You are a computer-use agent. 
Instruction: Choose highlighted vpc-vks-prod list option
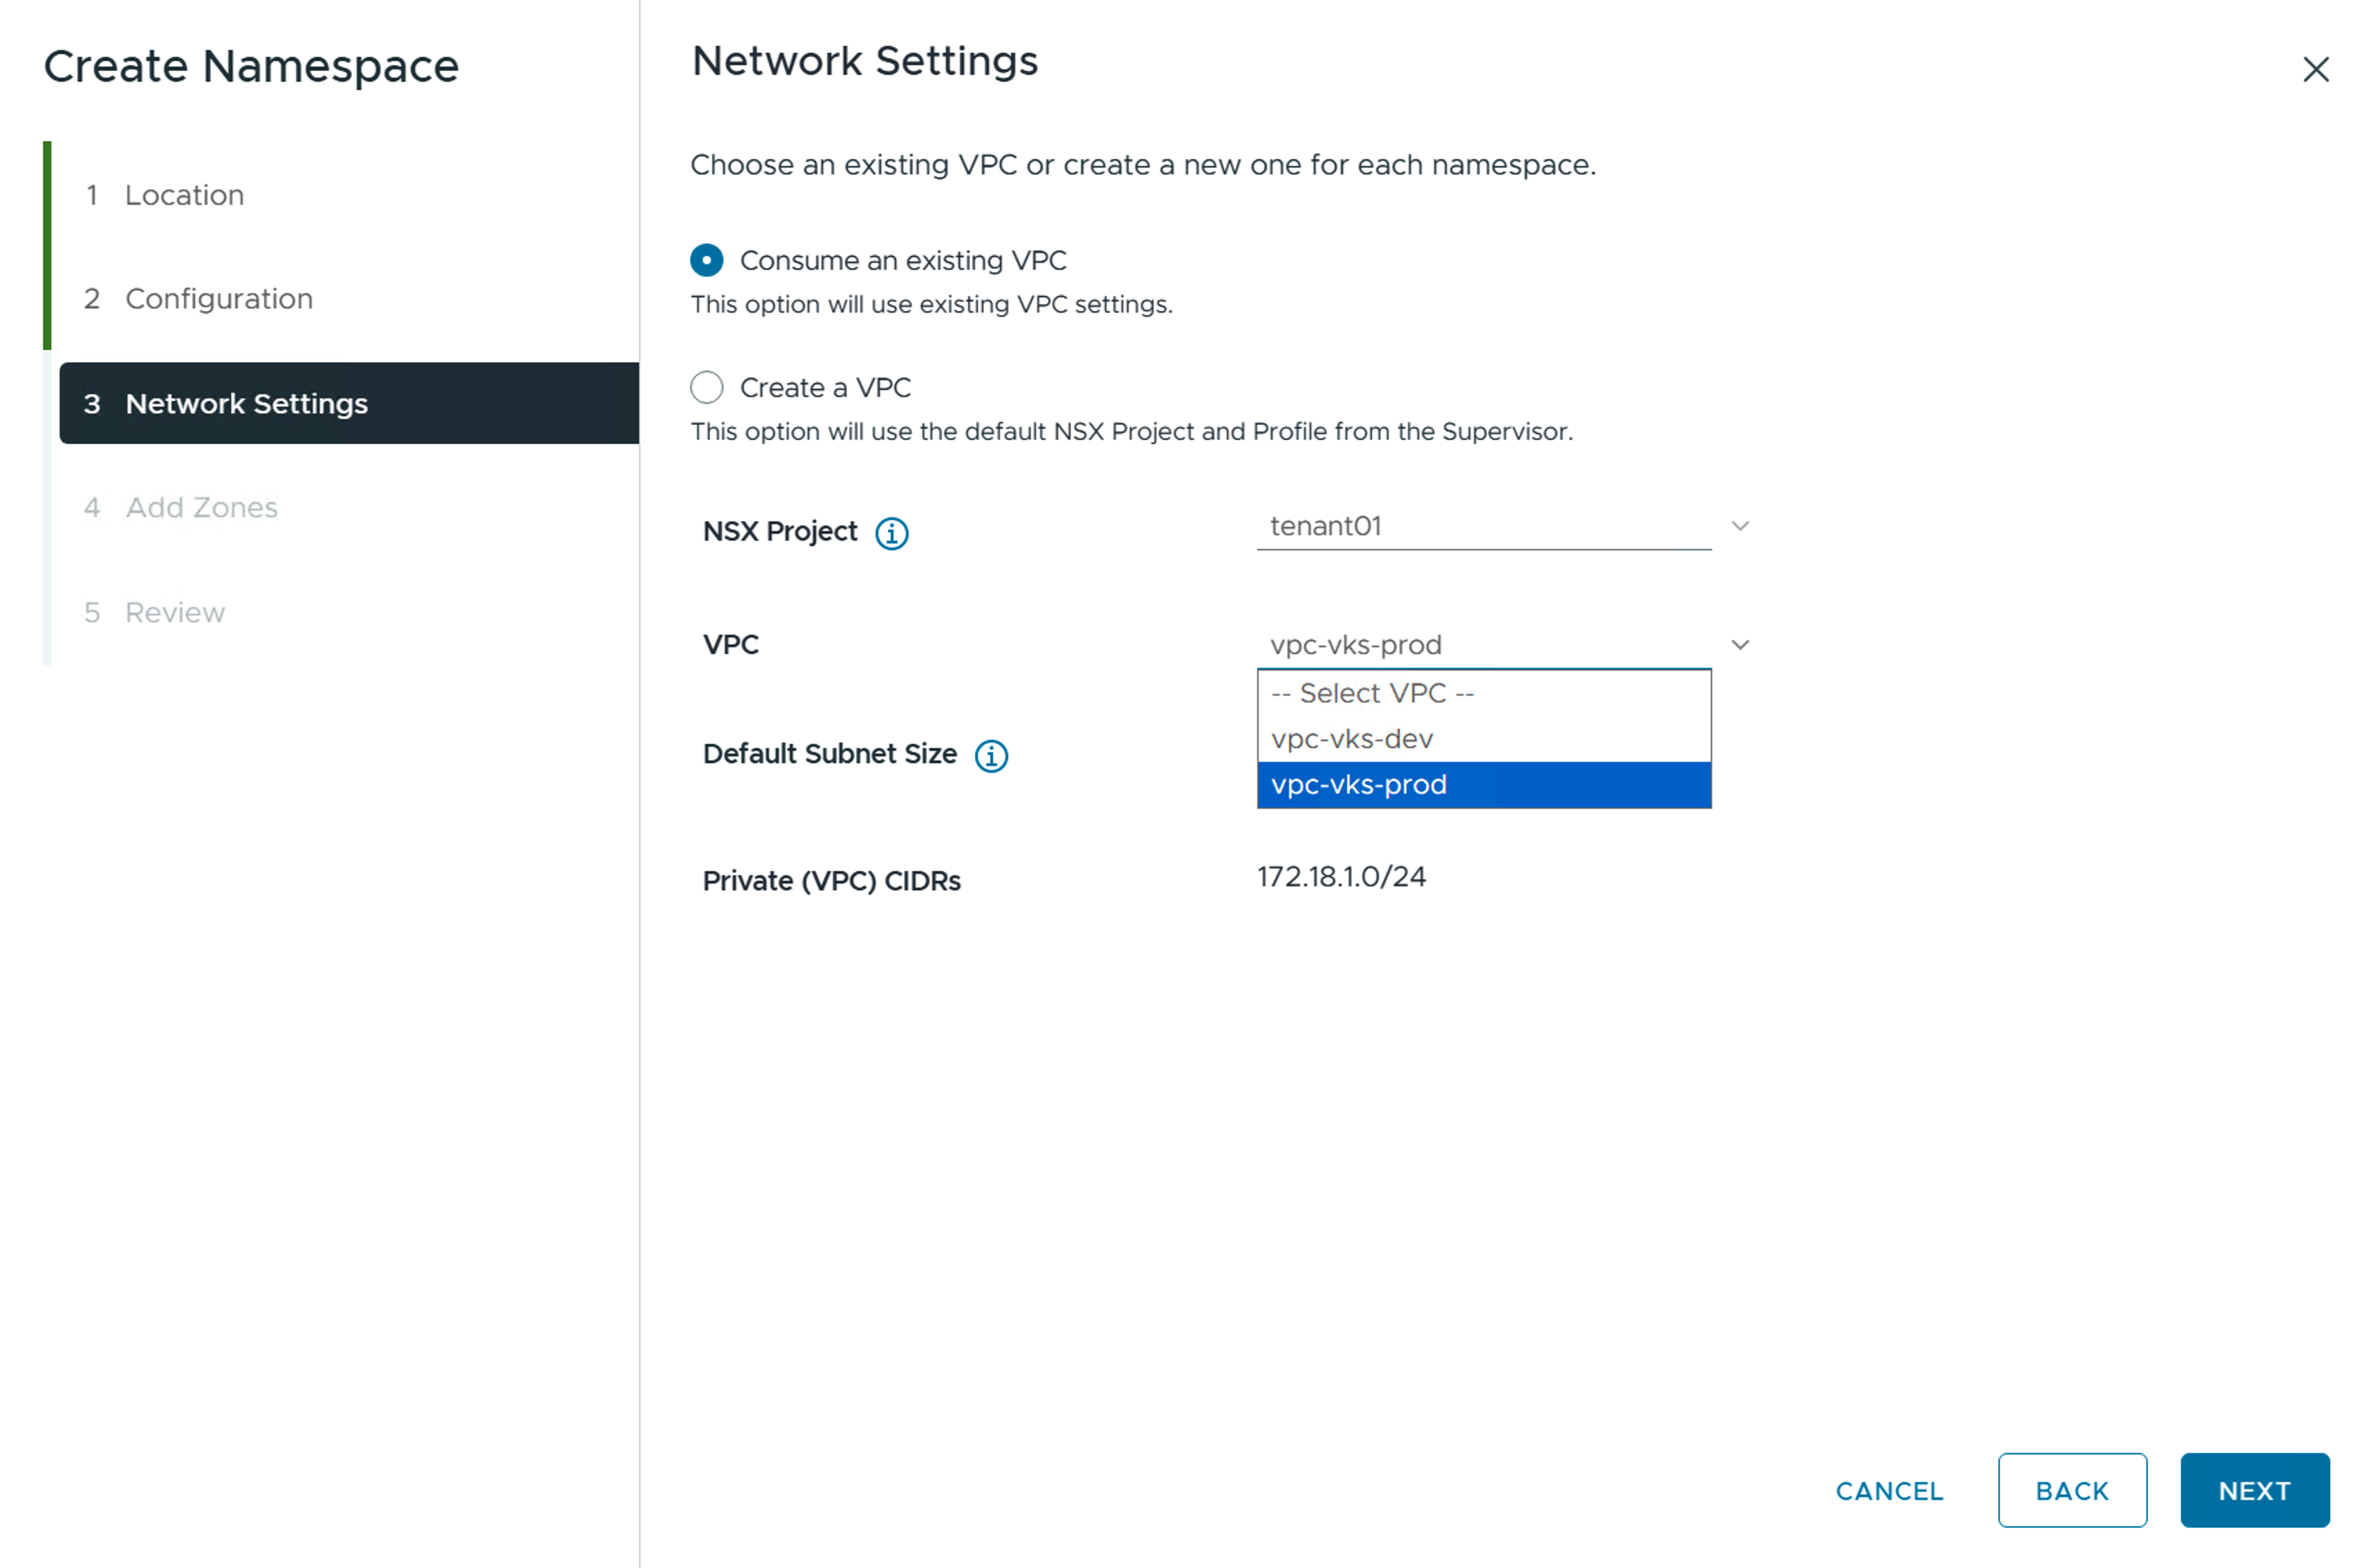(x=1484, y=785)
